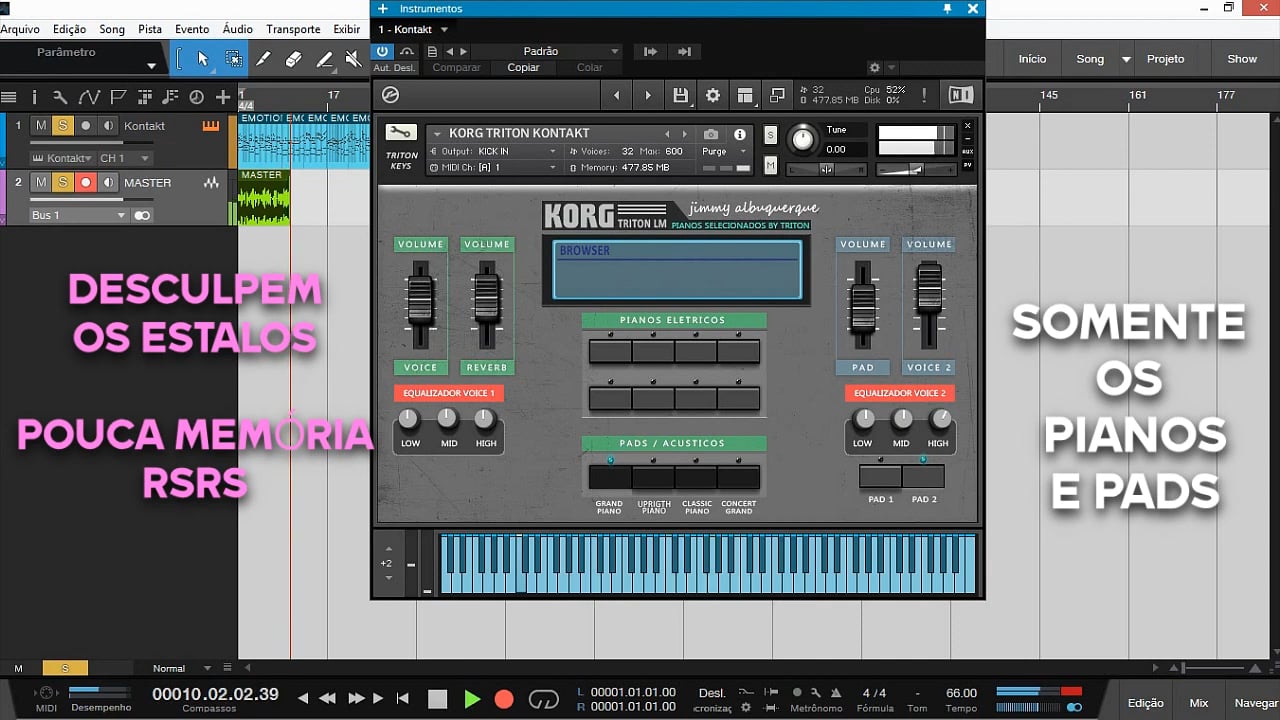Toggle the instrument power bypass button
The image size is (1280, 720).
coord(382,51)
